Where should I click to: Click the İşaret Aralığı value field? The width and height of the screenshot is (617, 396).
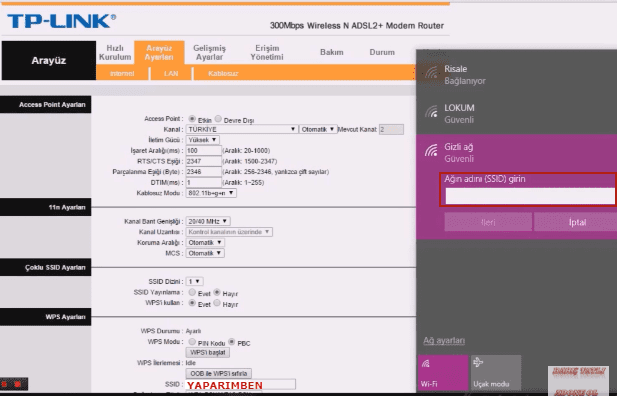click(203, 150)
